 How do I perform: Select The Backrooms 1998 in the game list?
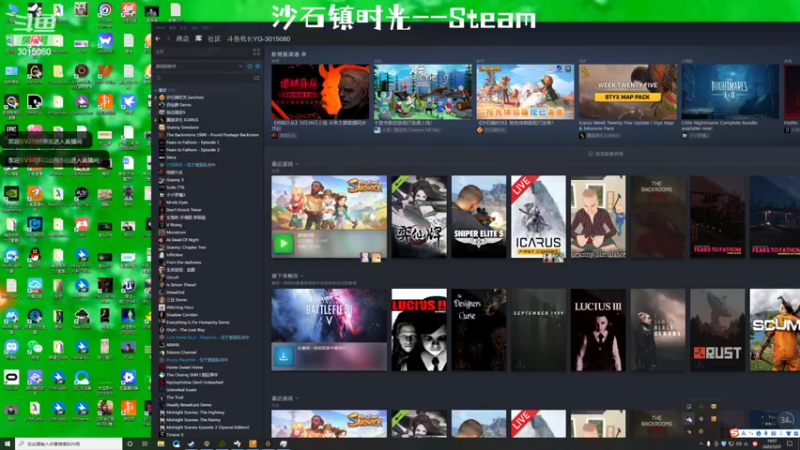click(x=212, y=135)
